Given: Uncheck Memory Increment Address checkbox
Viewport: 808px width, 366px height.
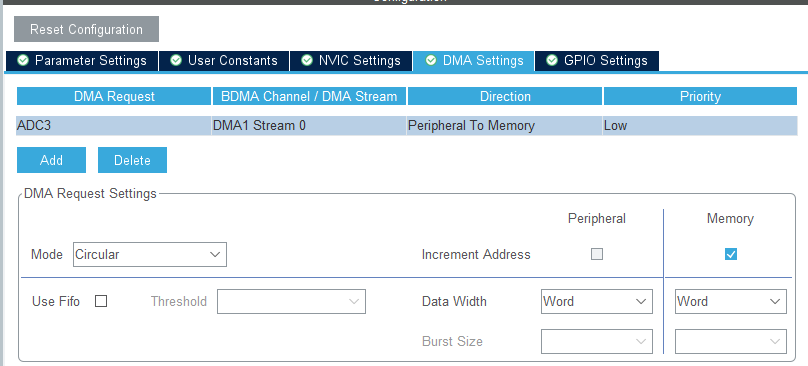Looking at the screenshot, I should coord(731,254).
